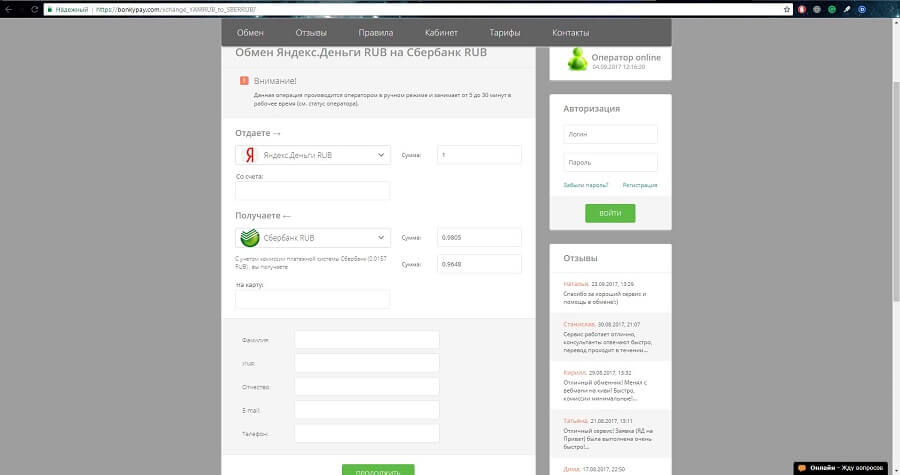Screen dimensions: 900x475
Task: Open the white eyedropper extension icon
Action: coord(847,9)
